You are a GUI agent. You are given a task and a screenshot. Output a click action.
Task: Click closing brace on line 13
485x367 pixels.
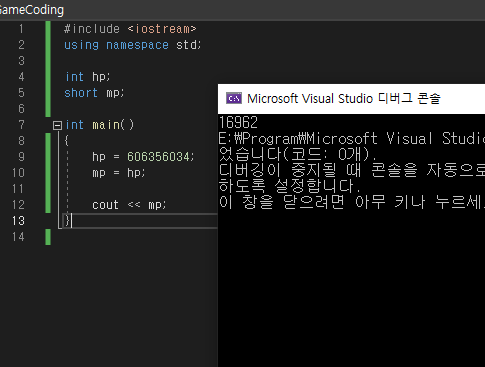(x=67, y=221)
